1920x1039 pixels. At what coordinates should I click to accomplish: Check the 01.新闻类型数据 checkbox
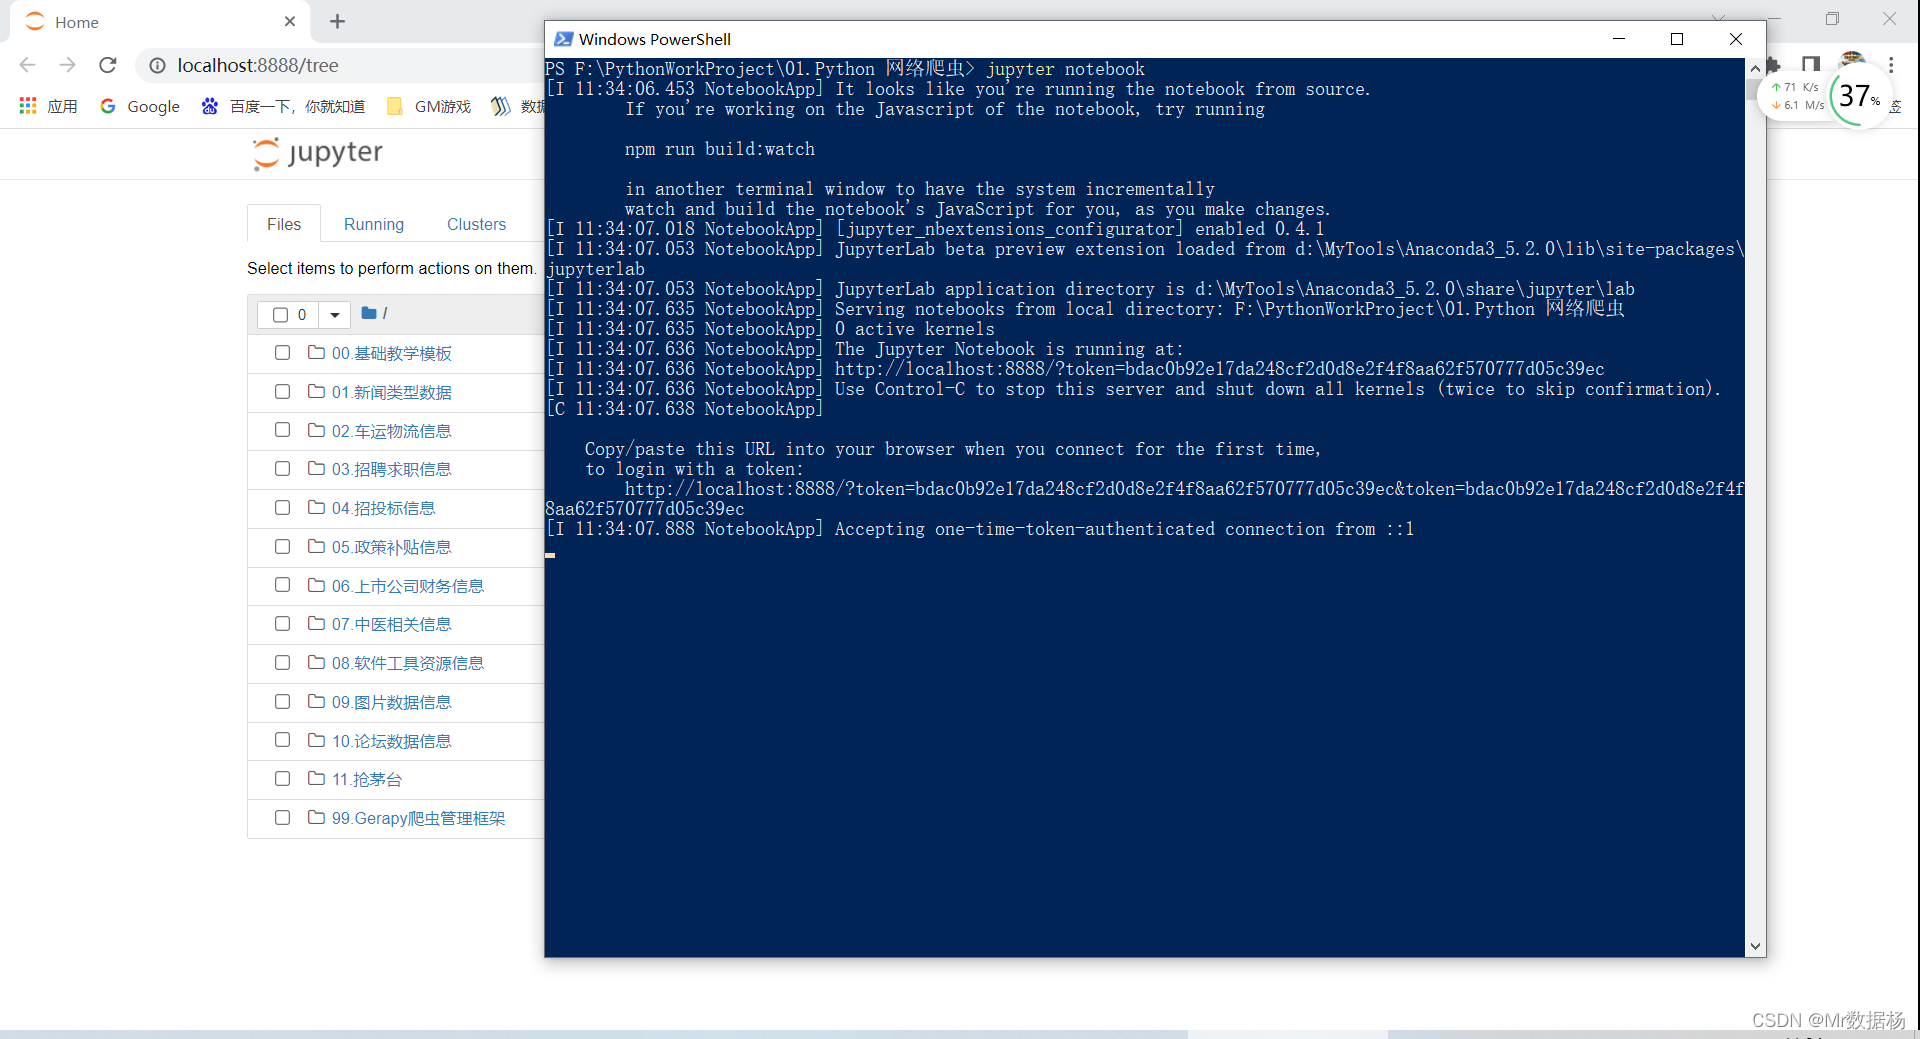pyautogui.click(x=283, y=392)
